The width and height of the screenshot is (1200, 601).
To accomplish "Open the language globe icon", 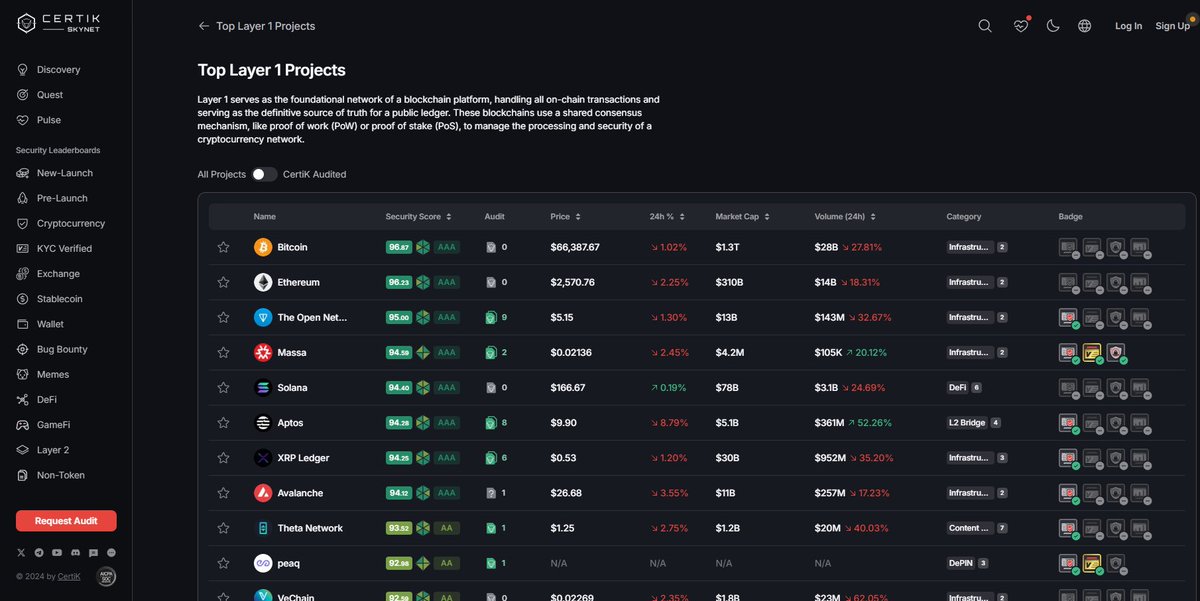I will click(x=1085, y=26).
